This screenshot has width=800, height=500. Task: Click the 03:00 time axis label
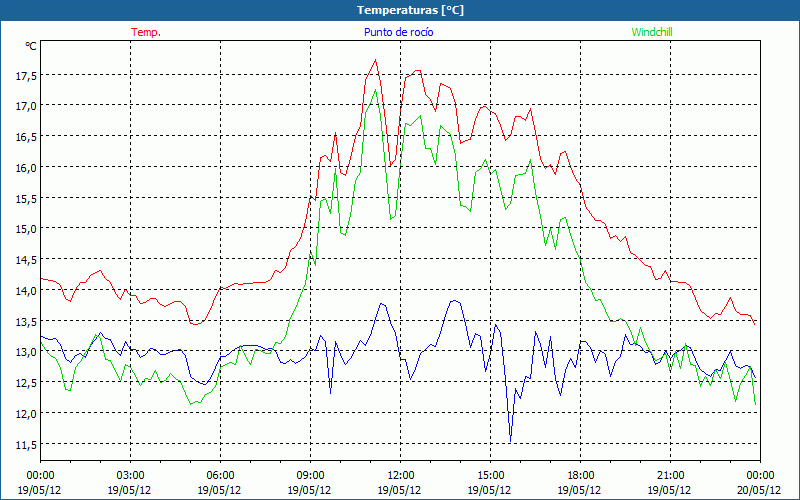coord(130,475)
